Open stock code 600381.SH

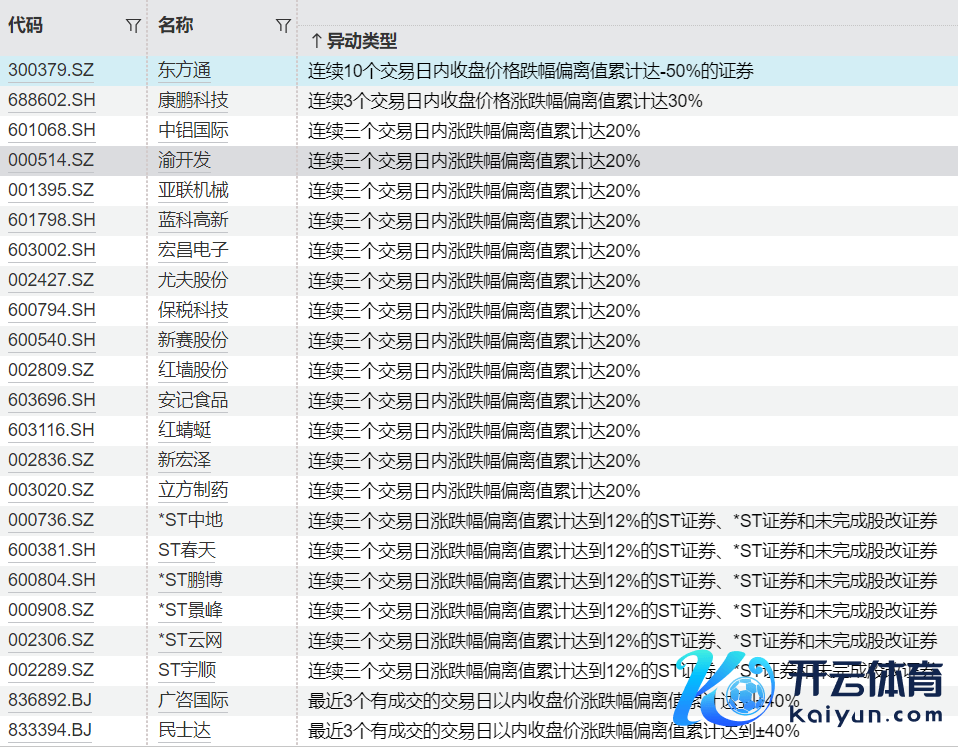click(52, 551)
